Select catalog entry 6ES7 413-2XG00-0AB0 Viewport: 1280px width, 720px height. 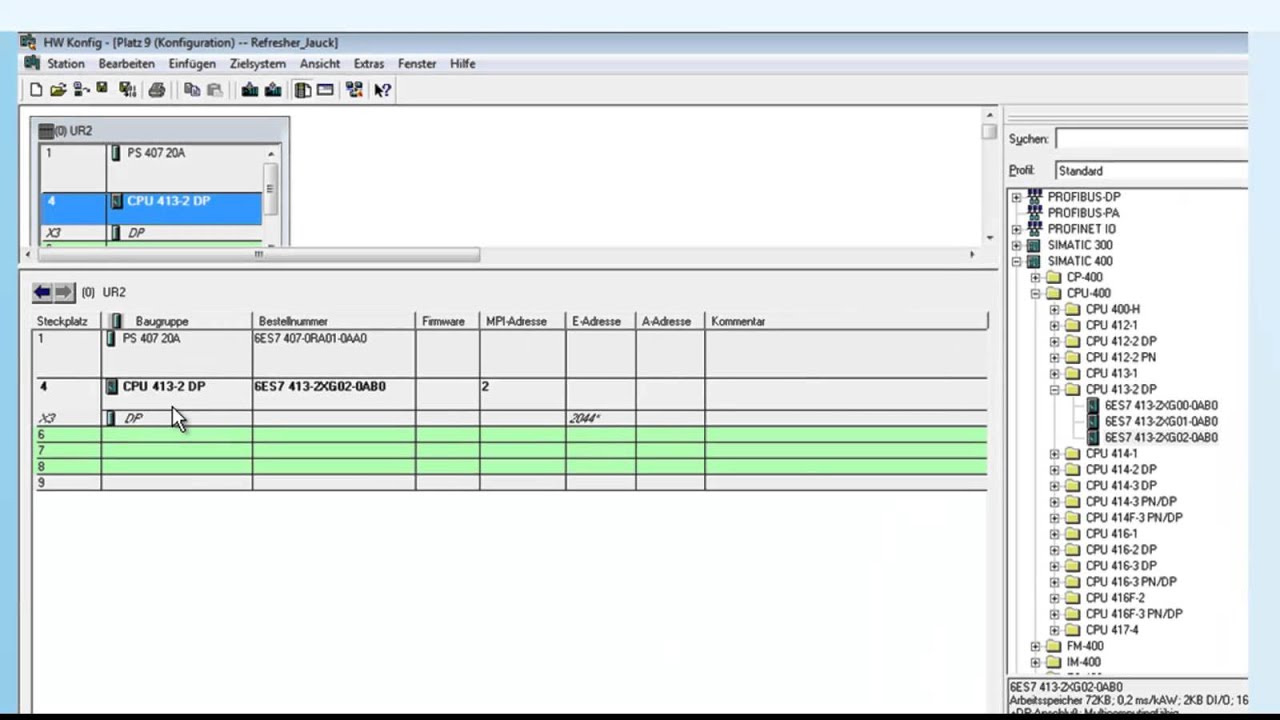click(1161, 405)
